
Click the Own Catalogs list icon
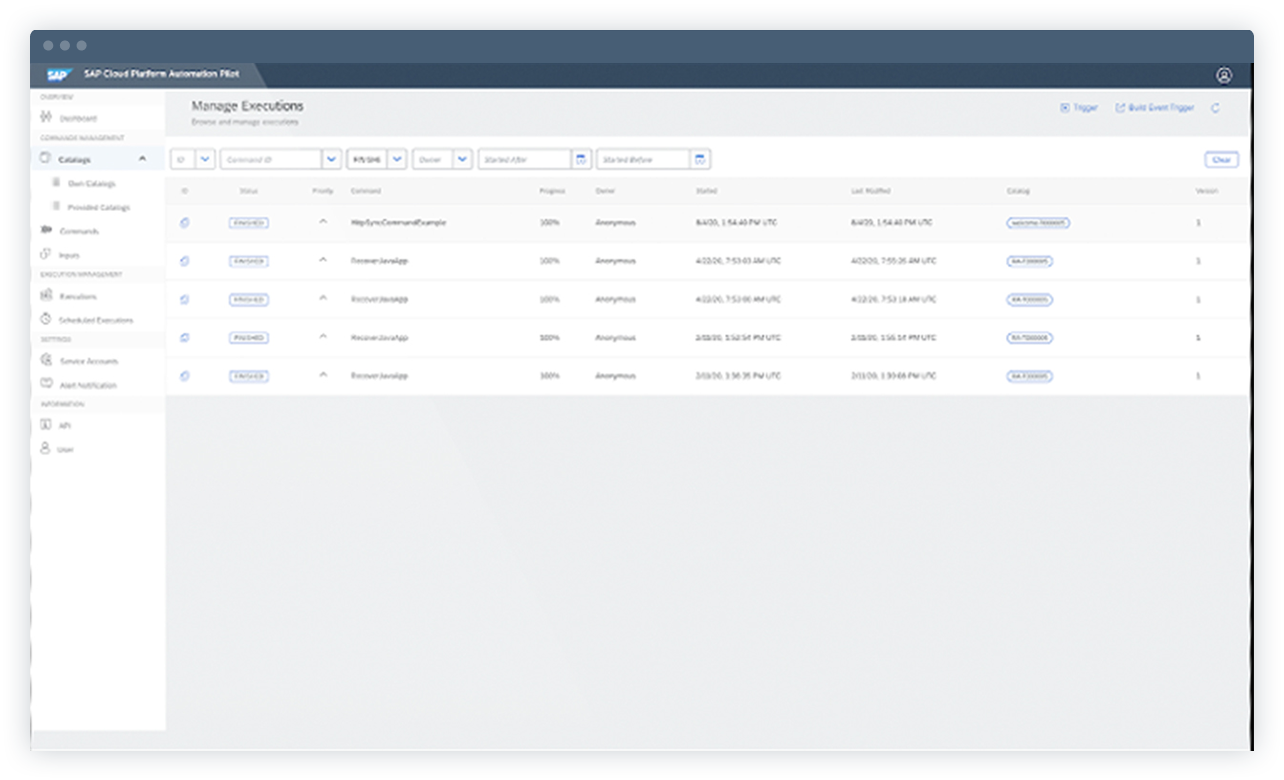click(x=56, y=183)
